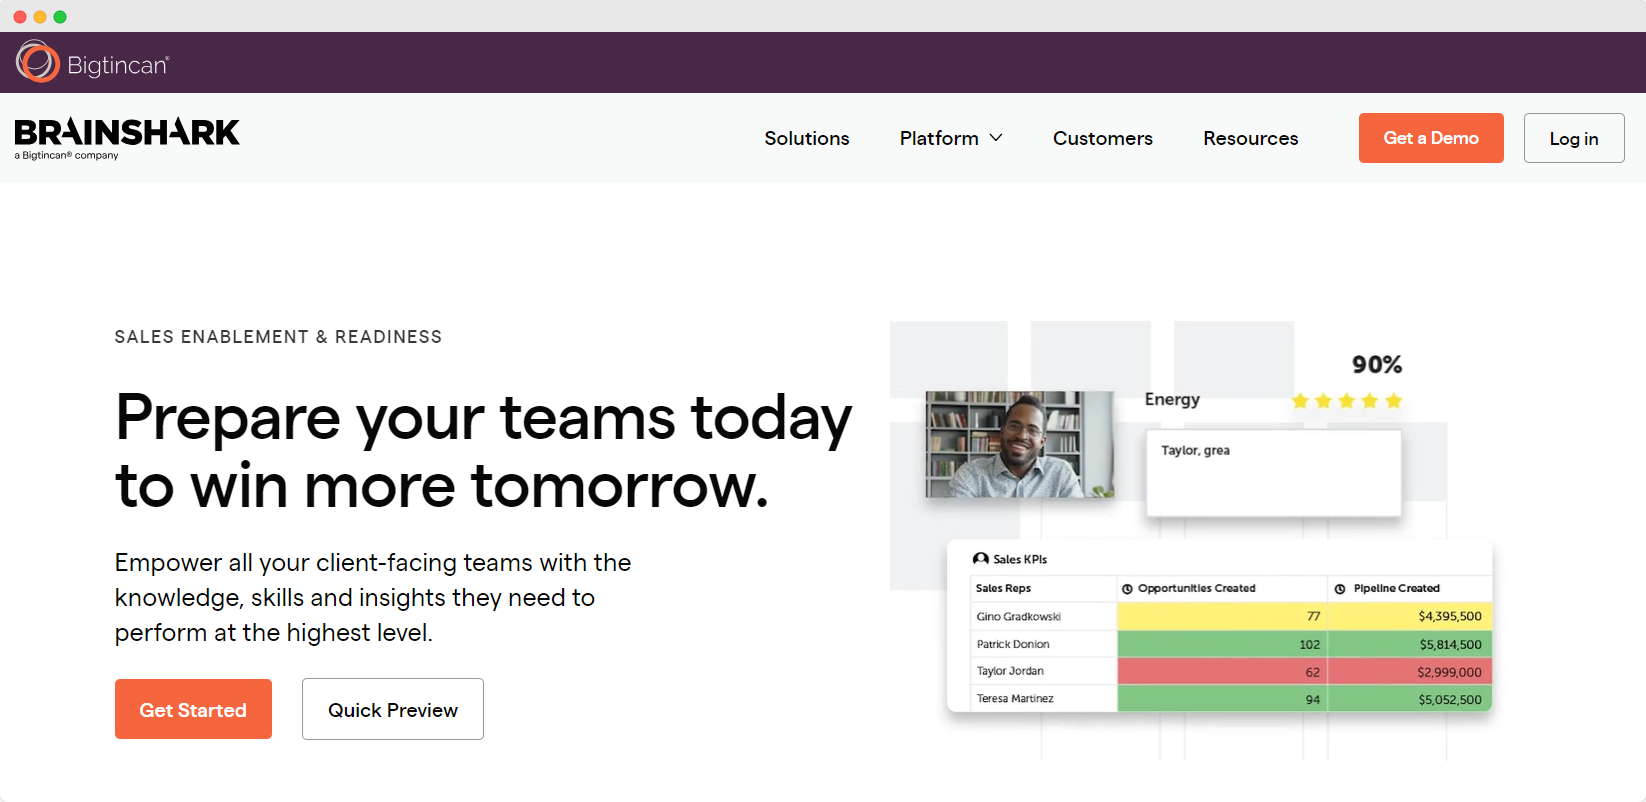Click the five-star rating under 90%

[1347, 401]
